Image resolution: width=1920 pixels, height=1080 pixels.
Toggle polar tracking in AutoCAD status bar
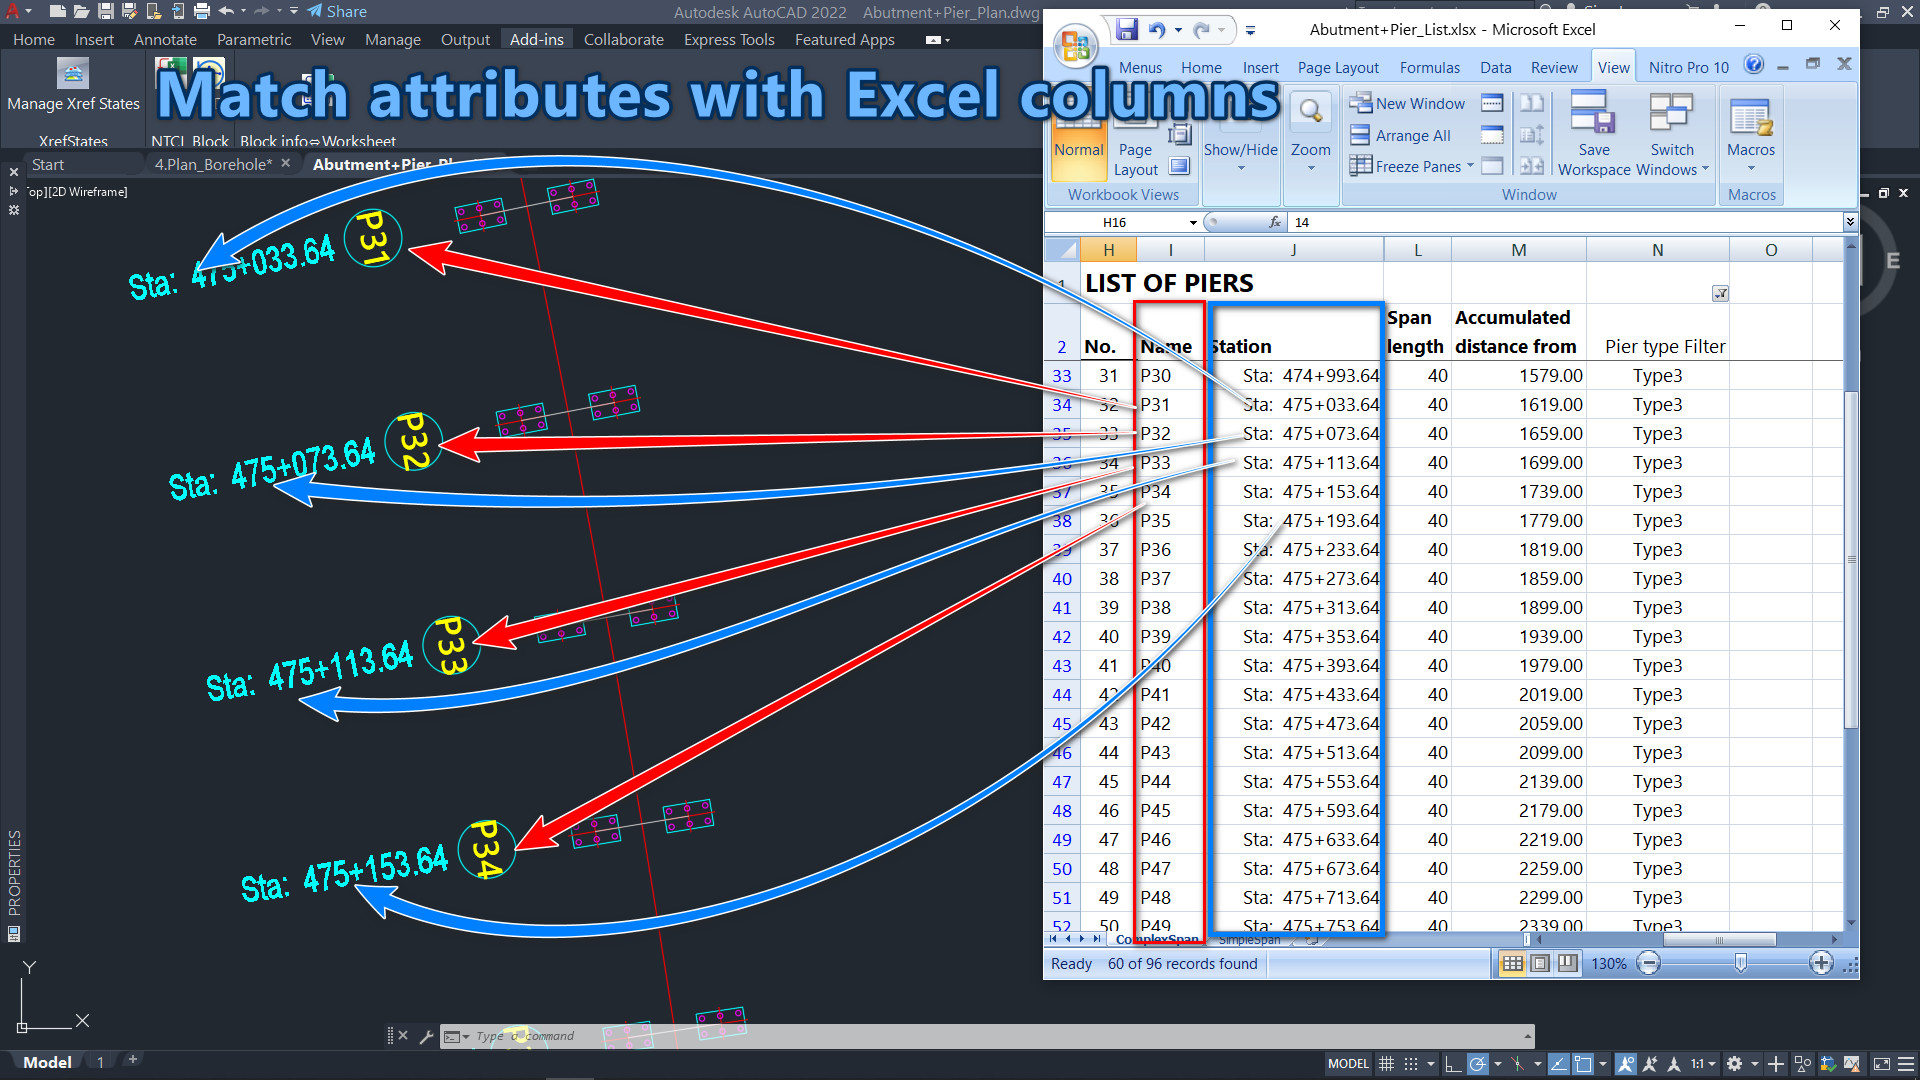(x=1477, y=1064)
